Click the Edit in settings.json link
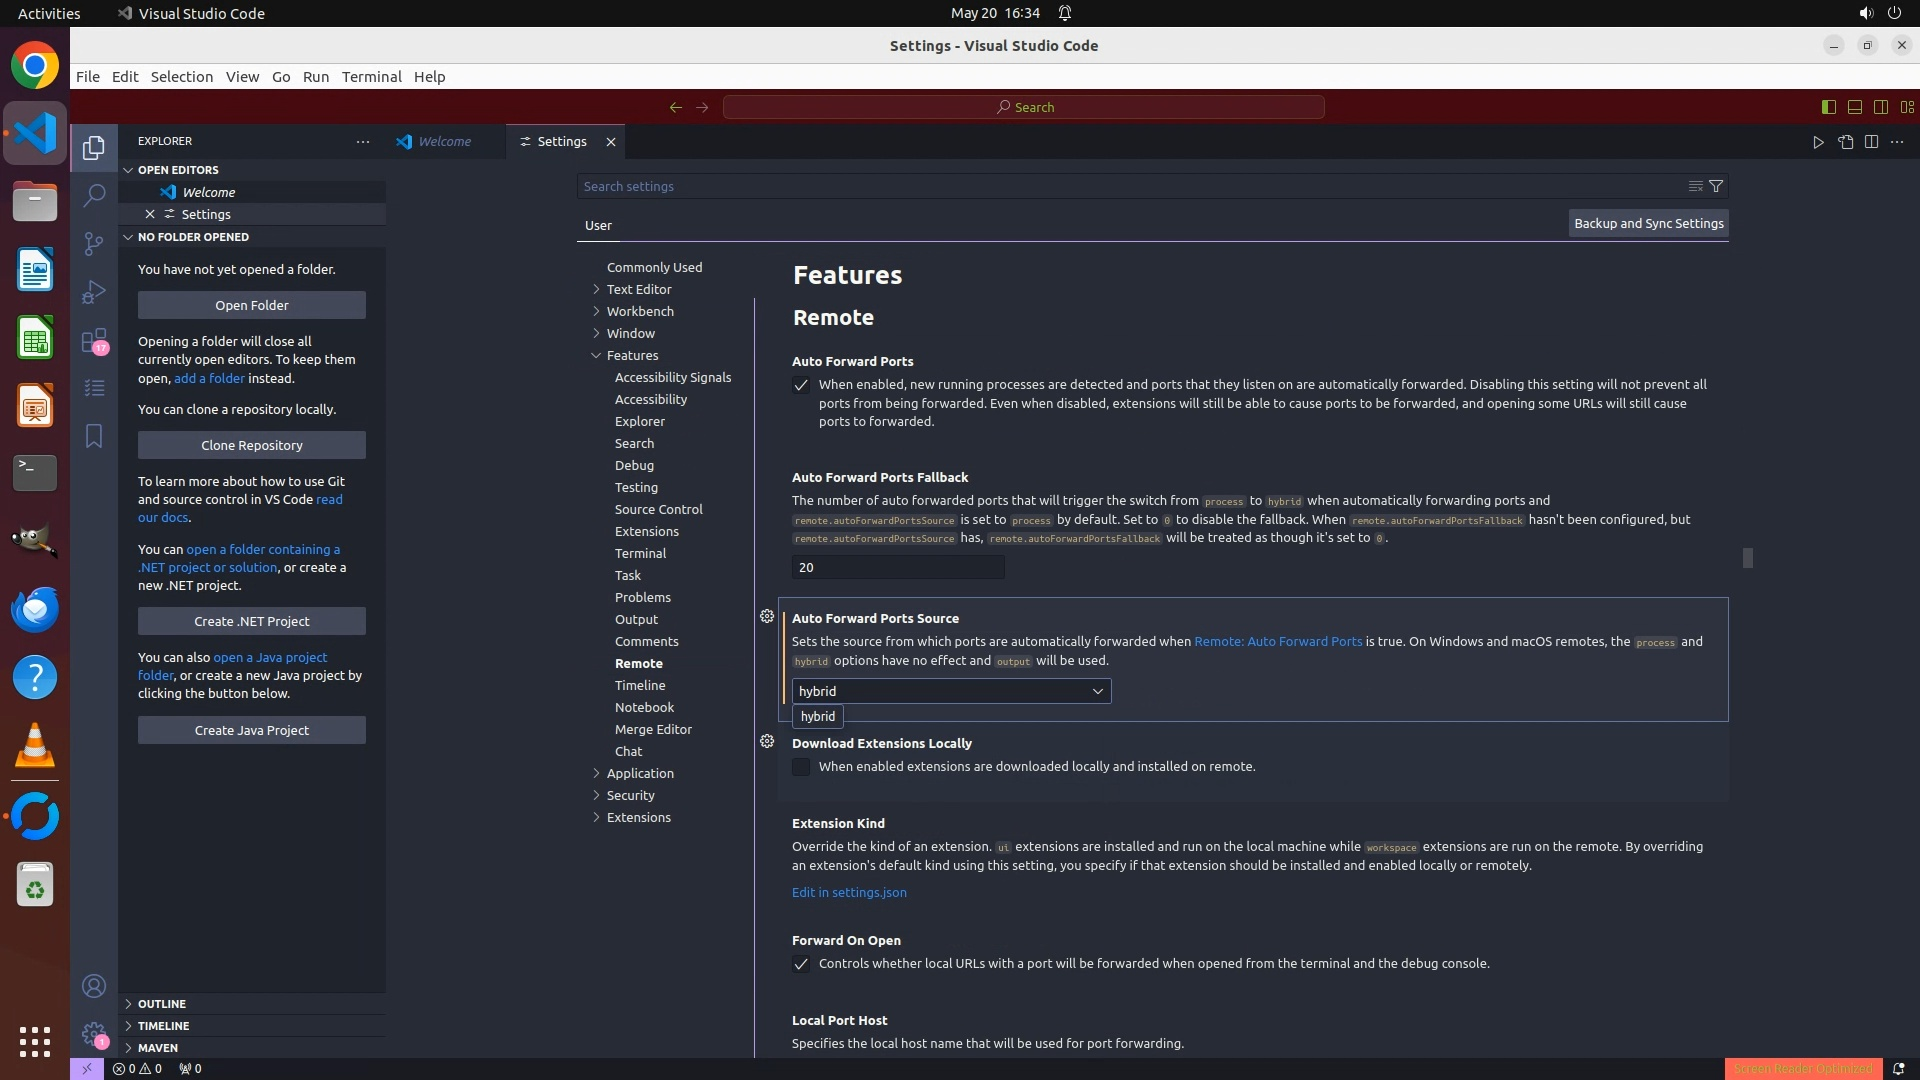The width and height of the screenshot is (1920, 1080). [849, 892]
